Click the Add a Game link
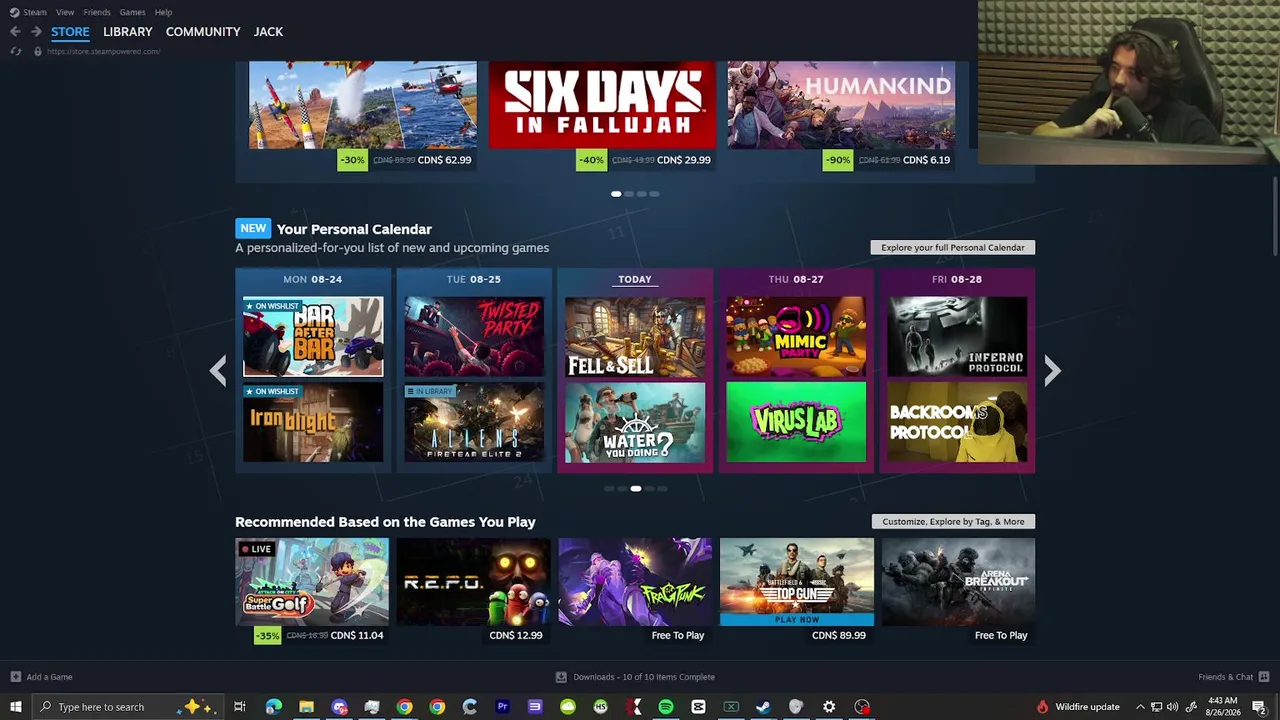Viewport: 1280px width, 720px height. click(x=49, y=677)
